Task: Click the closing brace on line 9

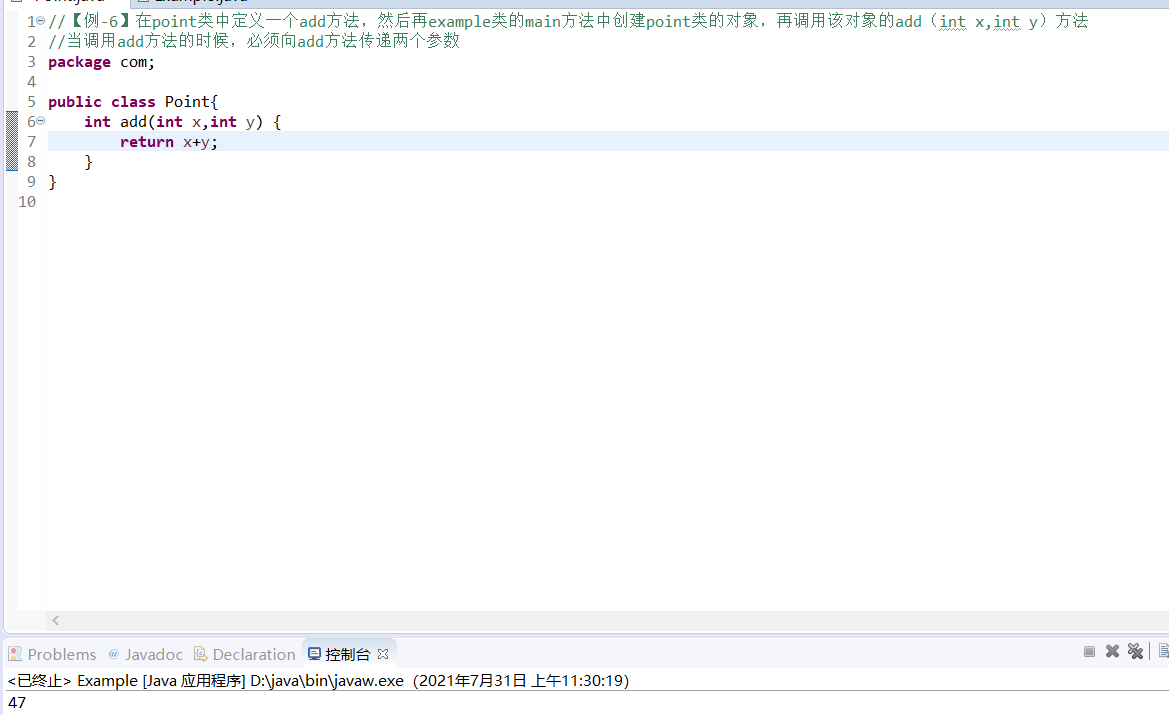Action: coord(52,181)
